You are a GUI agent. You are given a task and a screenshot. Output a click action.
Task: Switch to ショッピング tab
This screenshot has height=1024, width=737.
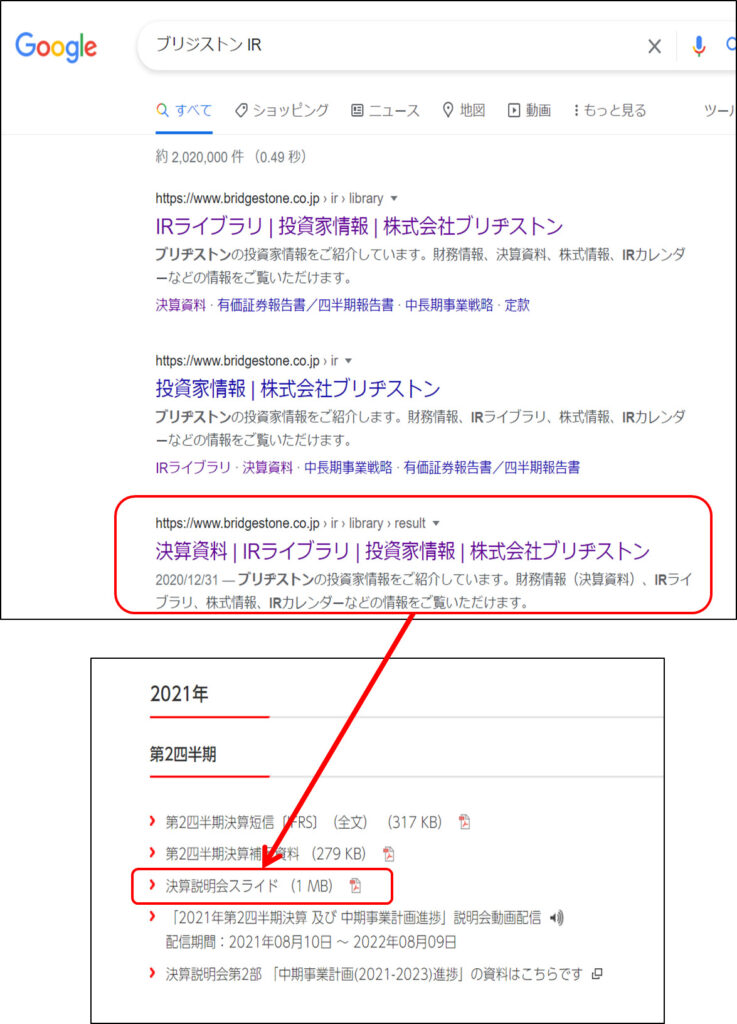coord(282,110)
